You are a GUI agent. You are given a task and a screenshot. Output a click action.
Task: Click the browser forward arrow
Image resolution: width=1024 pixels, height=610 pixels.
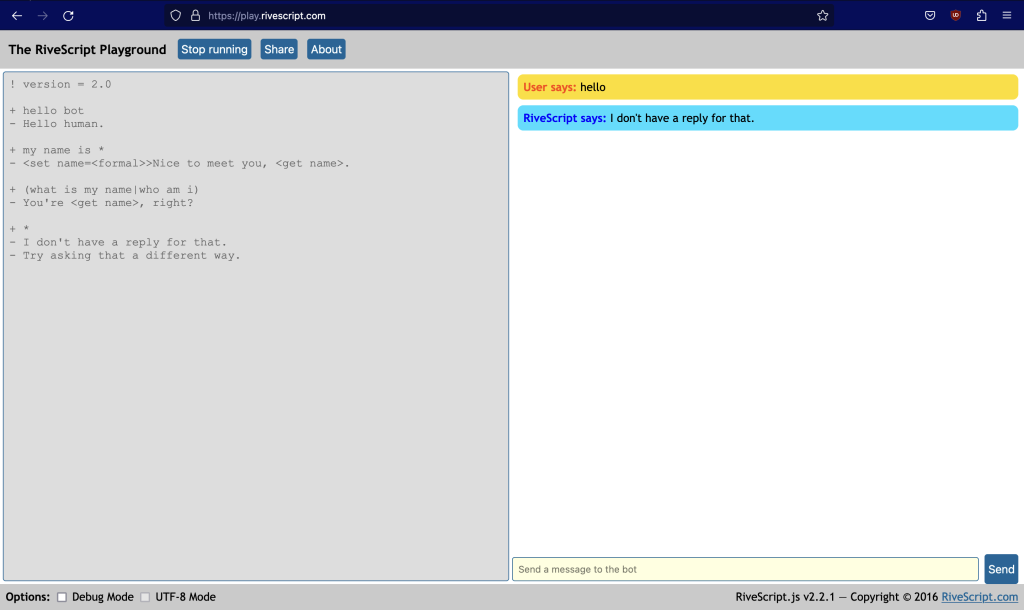(42, 16)
